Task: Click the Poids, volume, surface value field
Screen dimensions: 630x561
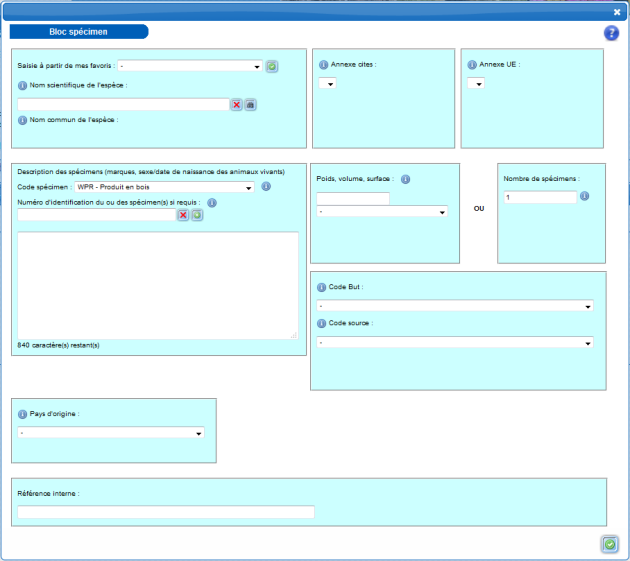Action: 353,199
